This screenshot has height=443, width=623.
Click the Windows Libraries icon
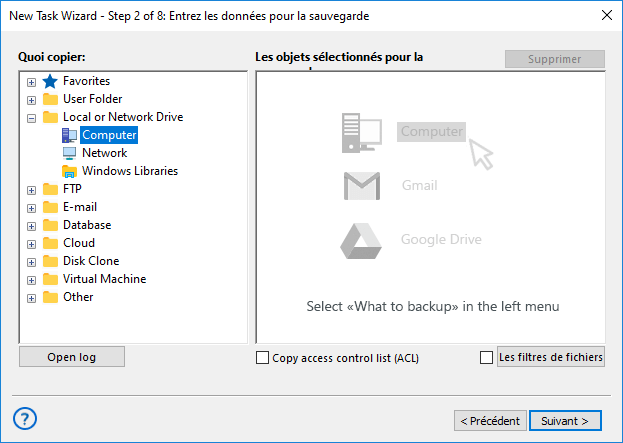[x=69, y=171]
